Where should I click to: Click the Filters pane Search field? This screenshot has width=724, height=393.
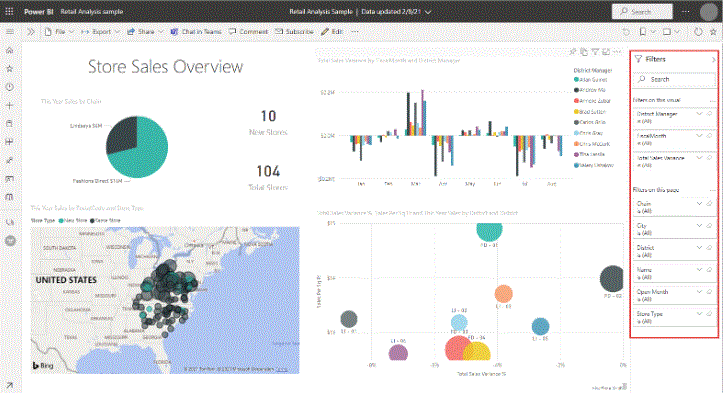click(674, 79)
